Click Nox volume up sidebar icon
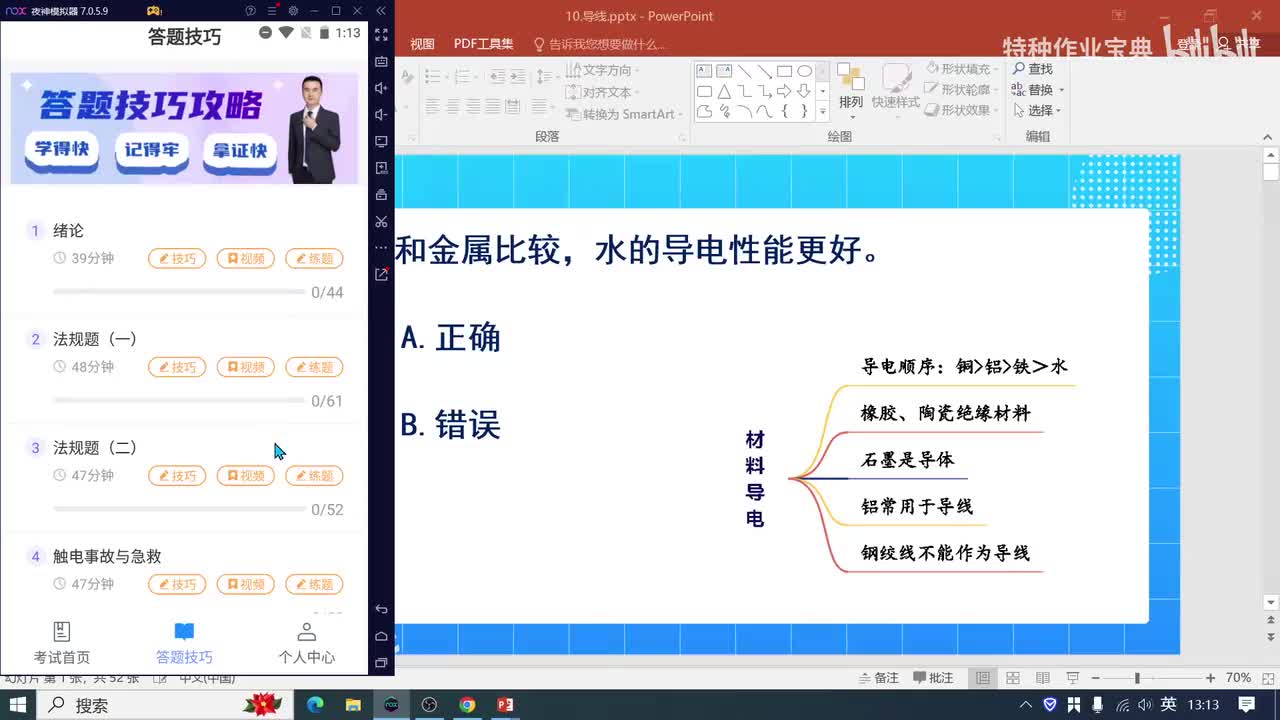The height and width of the screenshot is (720, 1280). pos(381,88)
